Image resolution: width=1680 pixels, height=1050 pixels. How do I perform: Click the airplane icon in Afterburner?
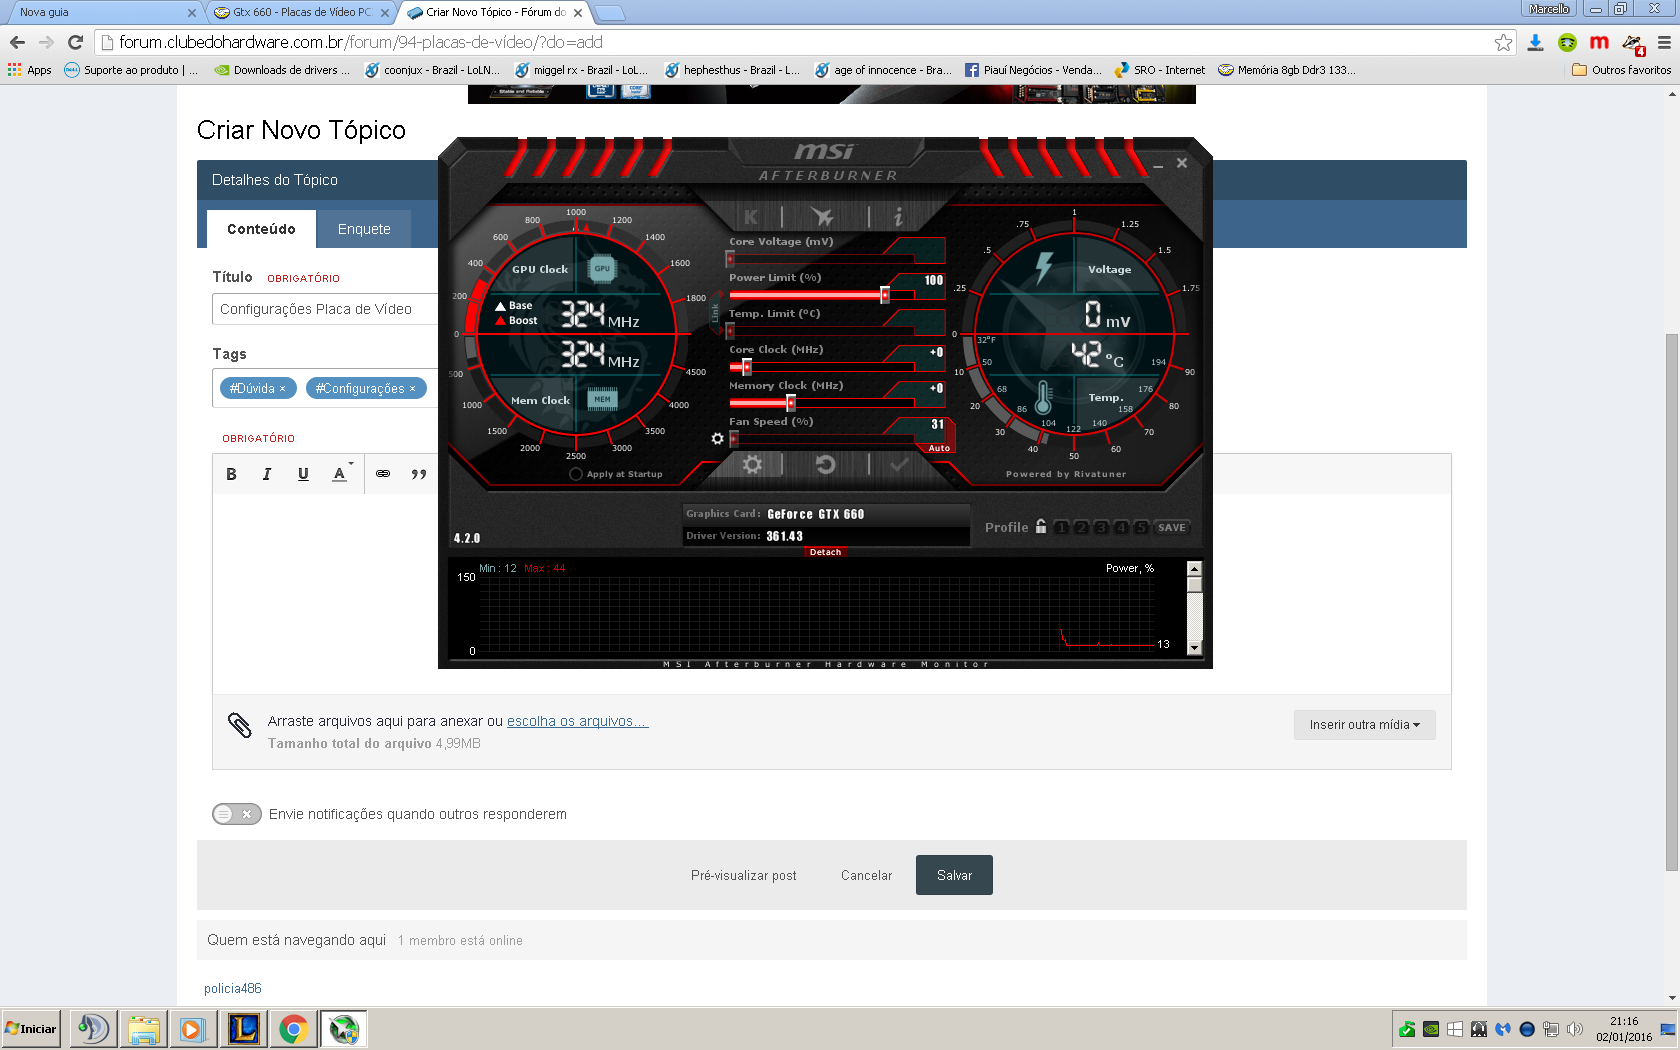(822, 217)
